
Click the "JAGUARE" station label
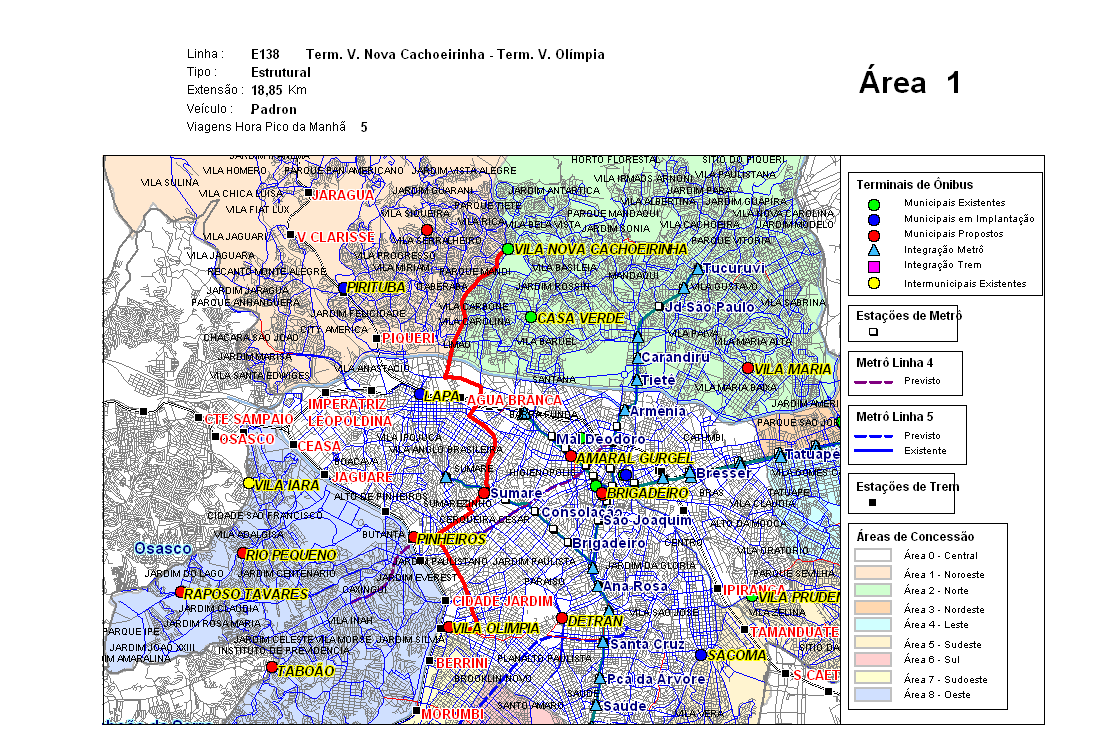click(x=362, y=477)
